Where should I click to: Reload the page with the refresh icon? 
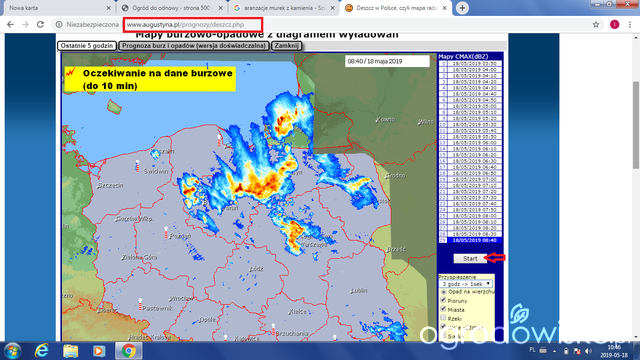40,24
